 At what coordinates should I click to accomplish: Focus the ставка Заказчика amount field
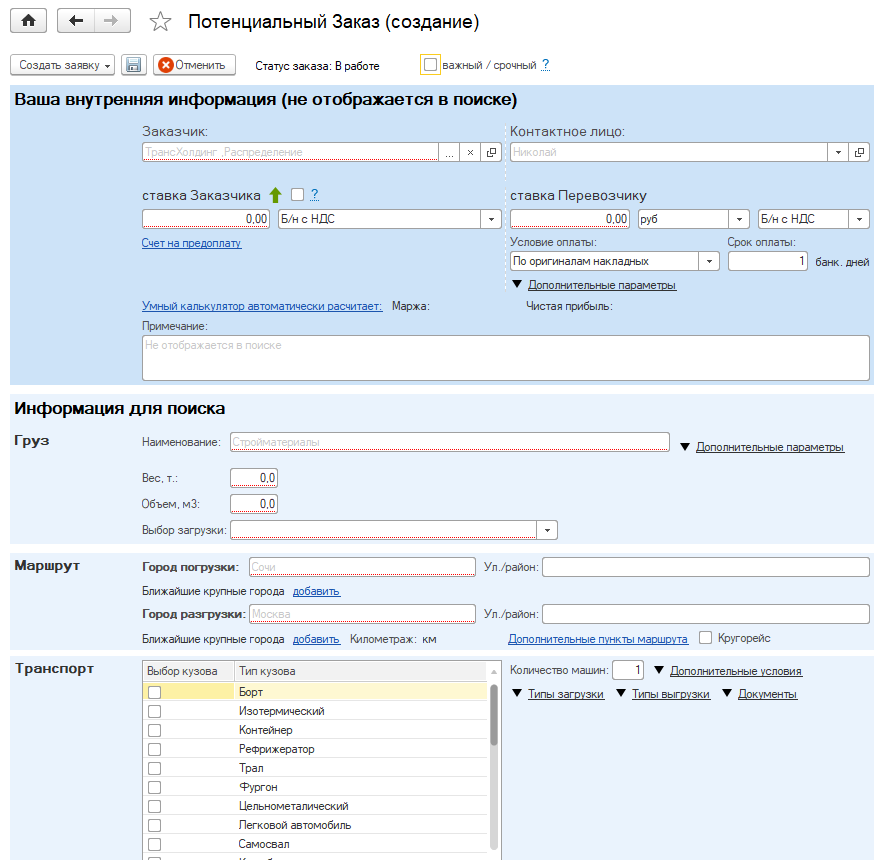(x=206, y=219)
